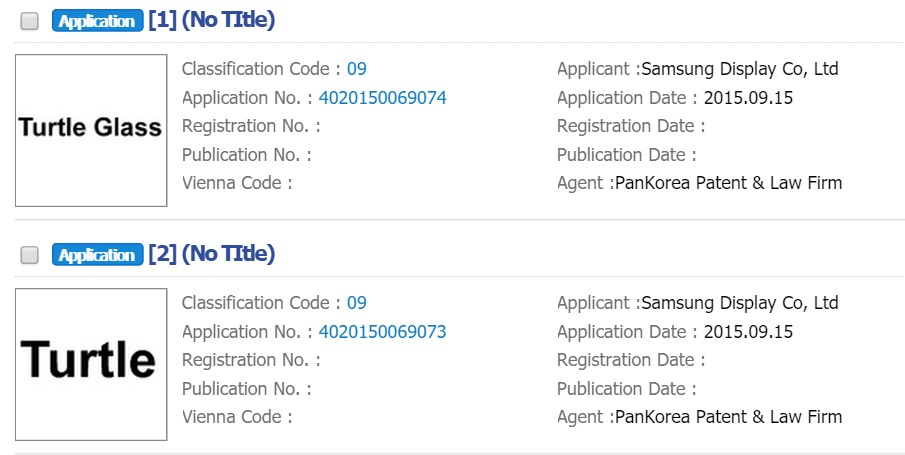Click the second result's application date 2015.09.15
Image resolution: width=905 pixels, height=455 pixels.
(x=748, y=332)
